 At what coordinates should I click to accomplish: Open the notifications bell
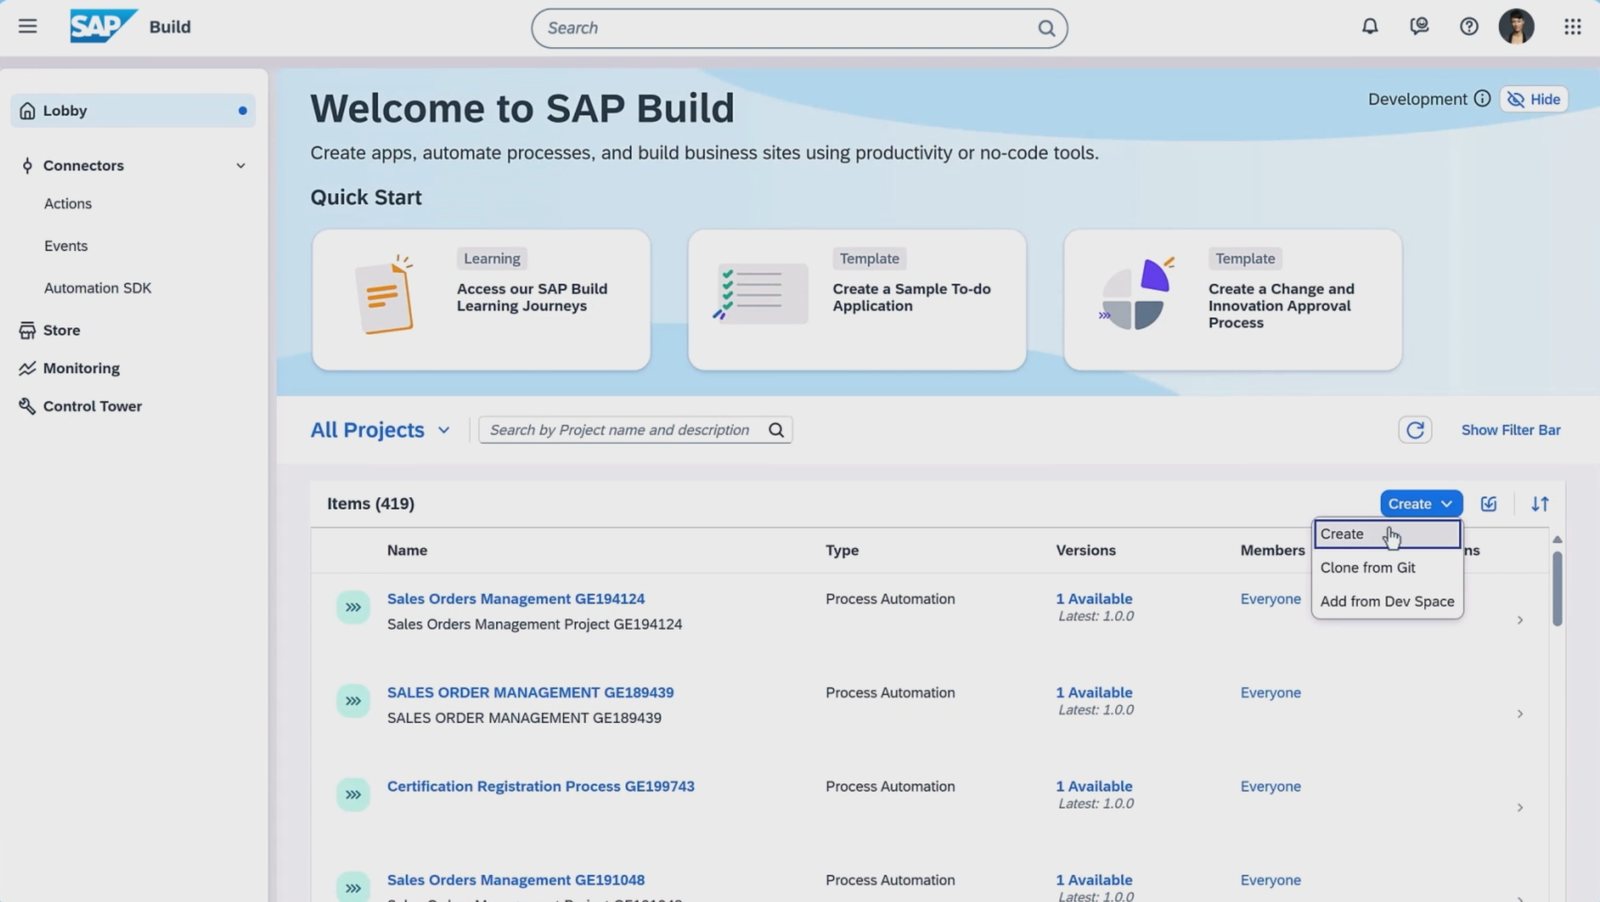click(x=1370, y=26)
